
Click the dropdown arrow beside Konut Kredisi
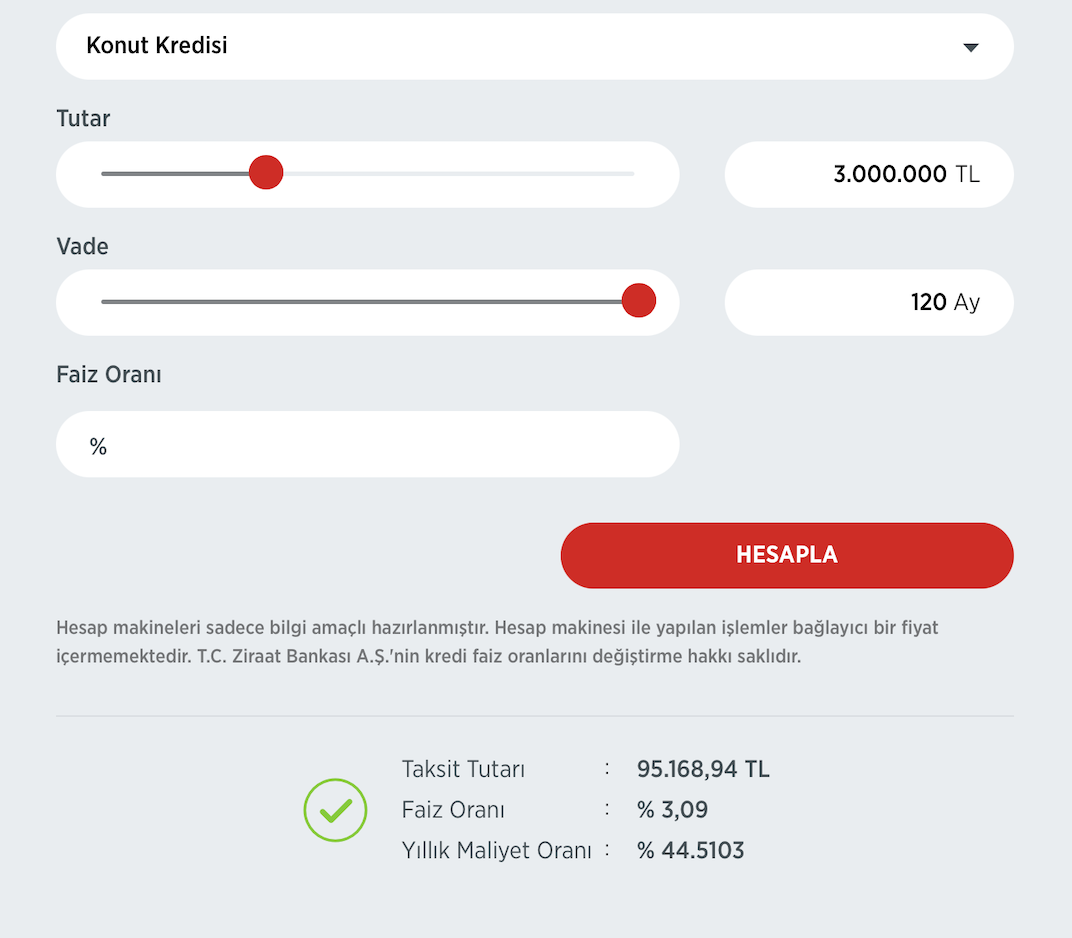[x=969, y=47]
